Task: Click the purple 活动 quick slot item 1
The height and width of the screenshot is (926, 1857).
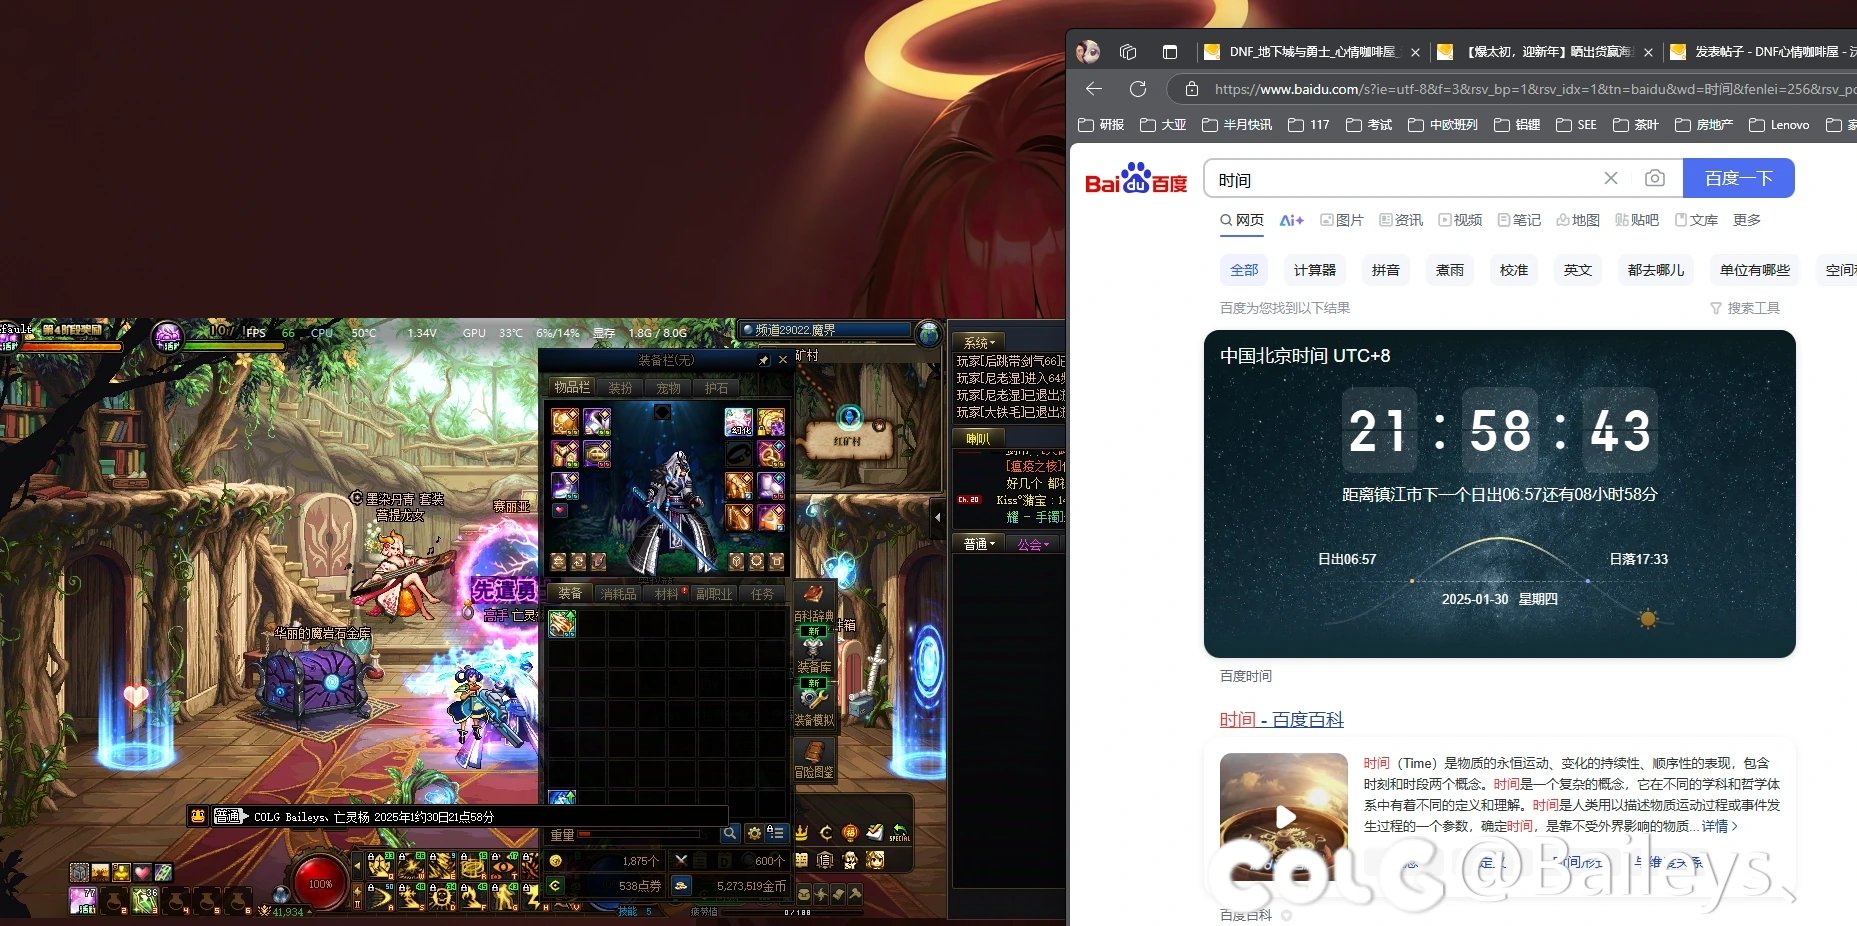Action: point(83,901)
